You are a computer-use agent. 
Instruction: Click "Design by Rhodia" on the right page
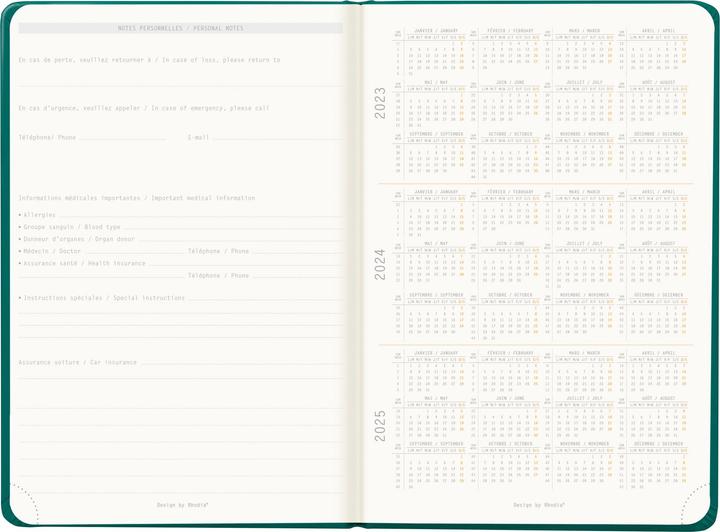[x=539, y=505]
